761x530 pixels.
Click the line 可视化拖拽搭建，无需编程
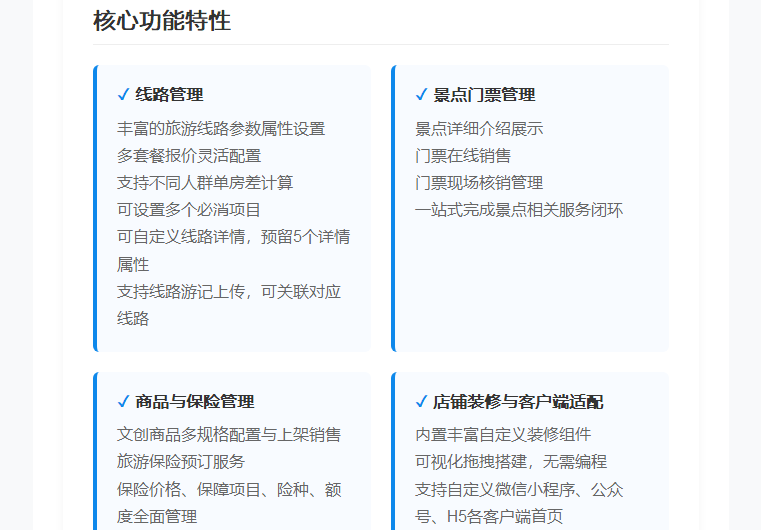[511, 462]
